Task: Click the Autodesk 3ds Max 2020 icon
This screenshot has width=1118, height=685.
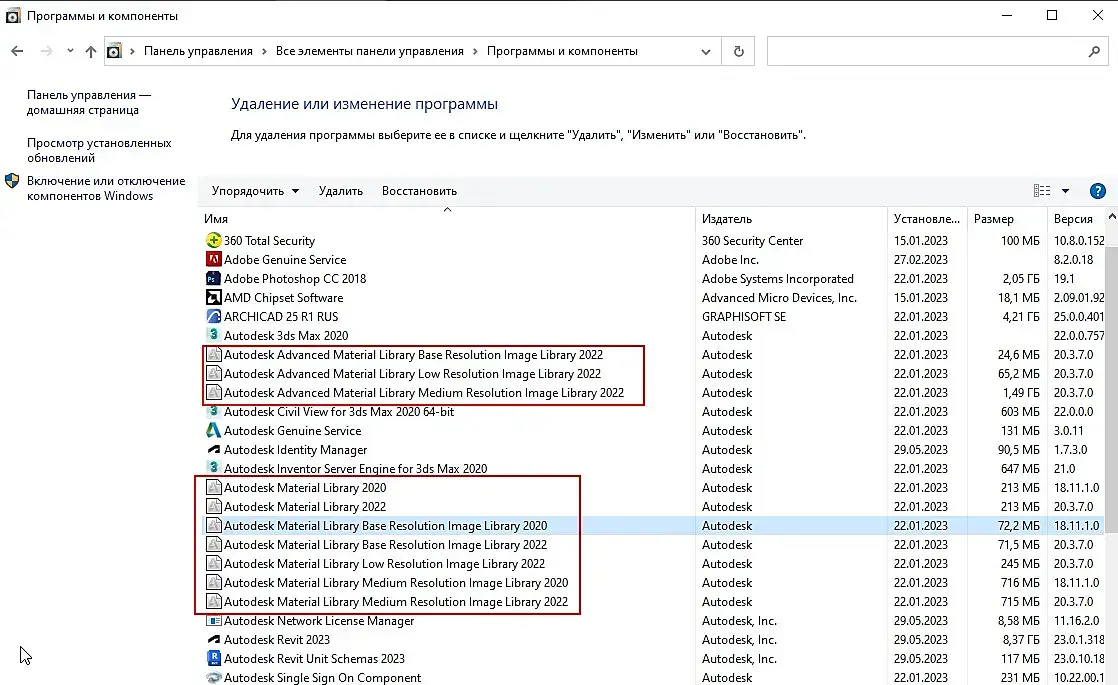Action: [x=213, y=335]
